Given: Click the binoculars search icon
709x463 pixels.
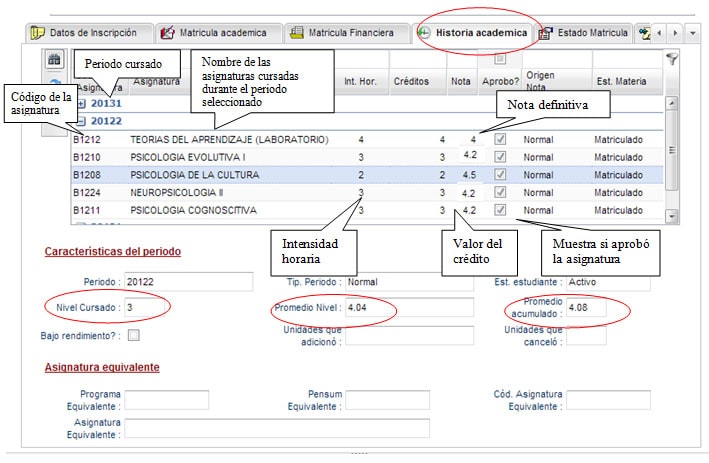Looking at the screenshot, I should point(55,59).
